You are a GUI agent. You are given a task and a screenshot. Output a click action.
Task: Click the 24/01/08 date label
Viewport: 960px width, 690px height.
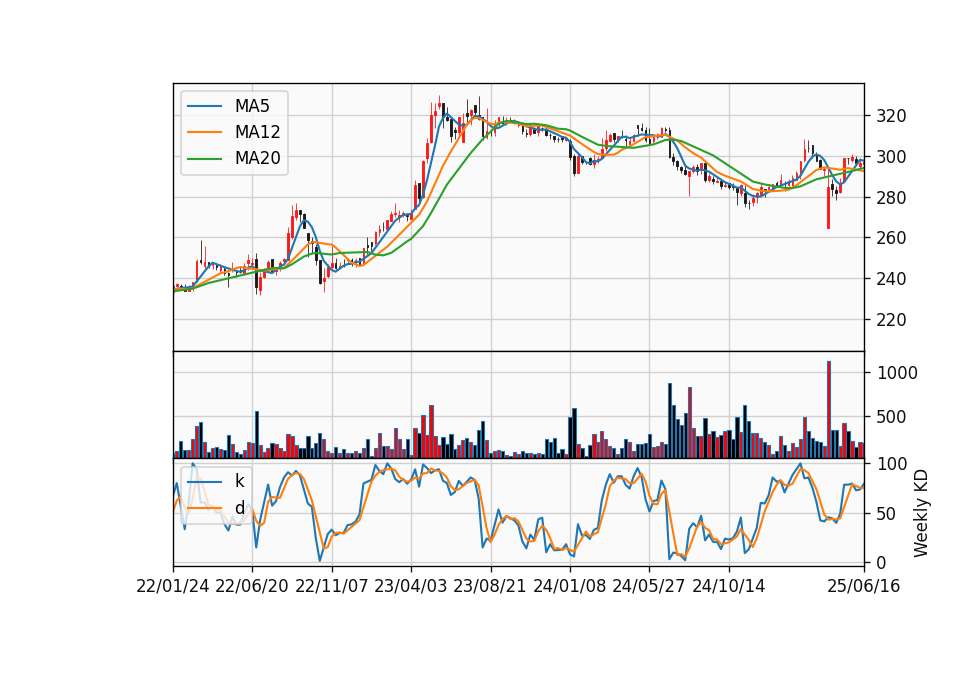point(569,586)
